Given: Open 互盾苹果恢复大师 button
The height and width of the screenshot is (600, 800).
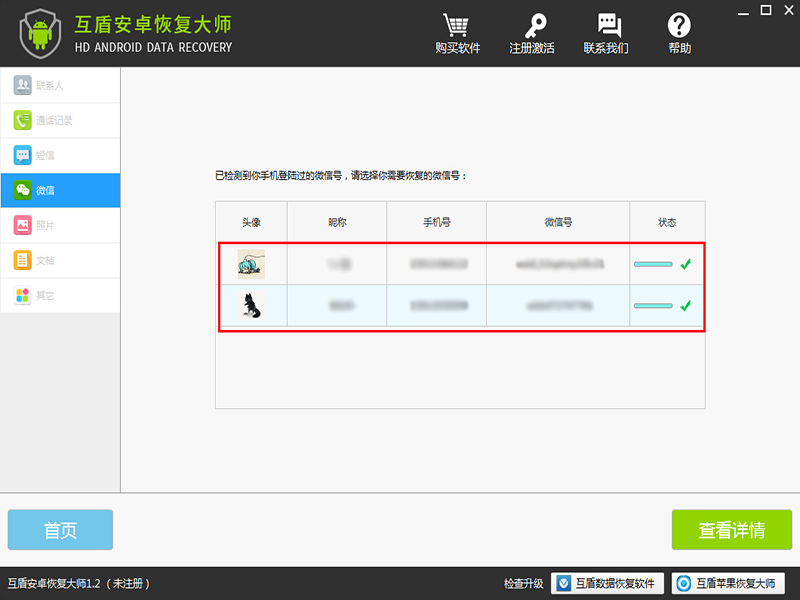Looking at the screenshot, I should (x=728, y=583).
